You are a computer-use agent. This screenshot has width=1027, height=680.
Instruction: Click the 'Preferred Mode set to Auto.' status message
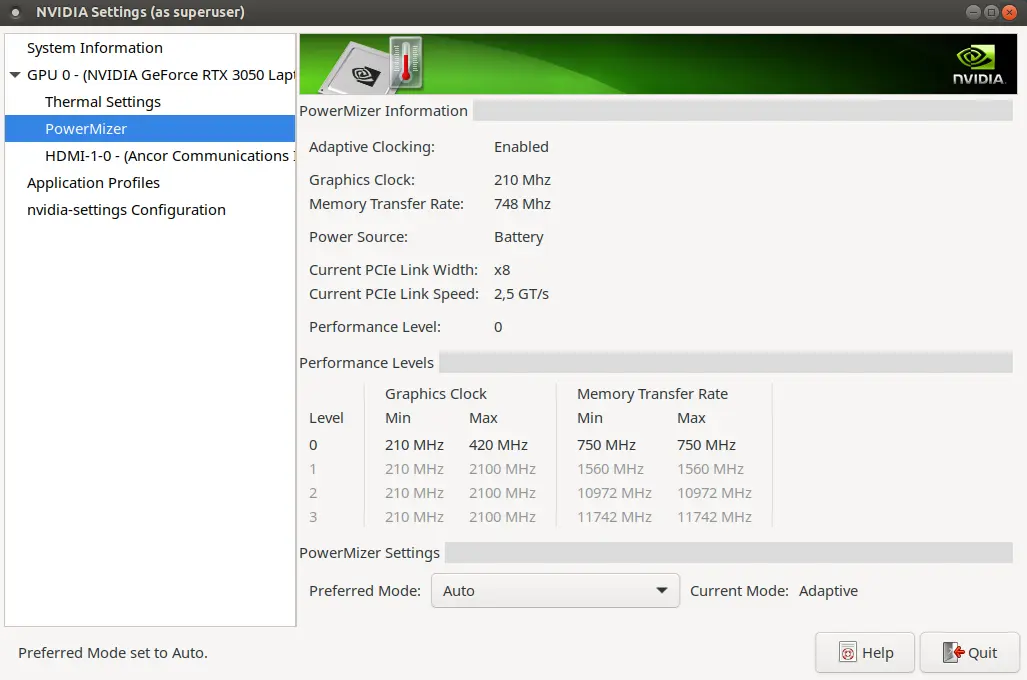pyautogui.click(x=113, y=652)
